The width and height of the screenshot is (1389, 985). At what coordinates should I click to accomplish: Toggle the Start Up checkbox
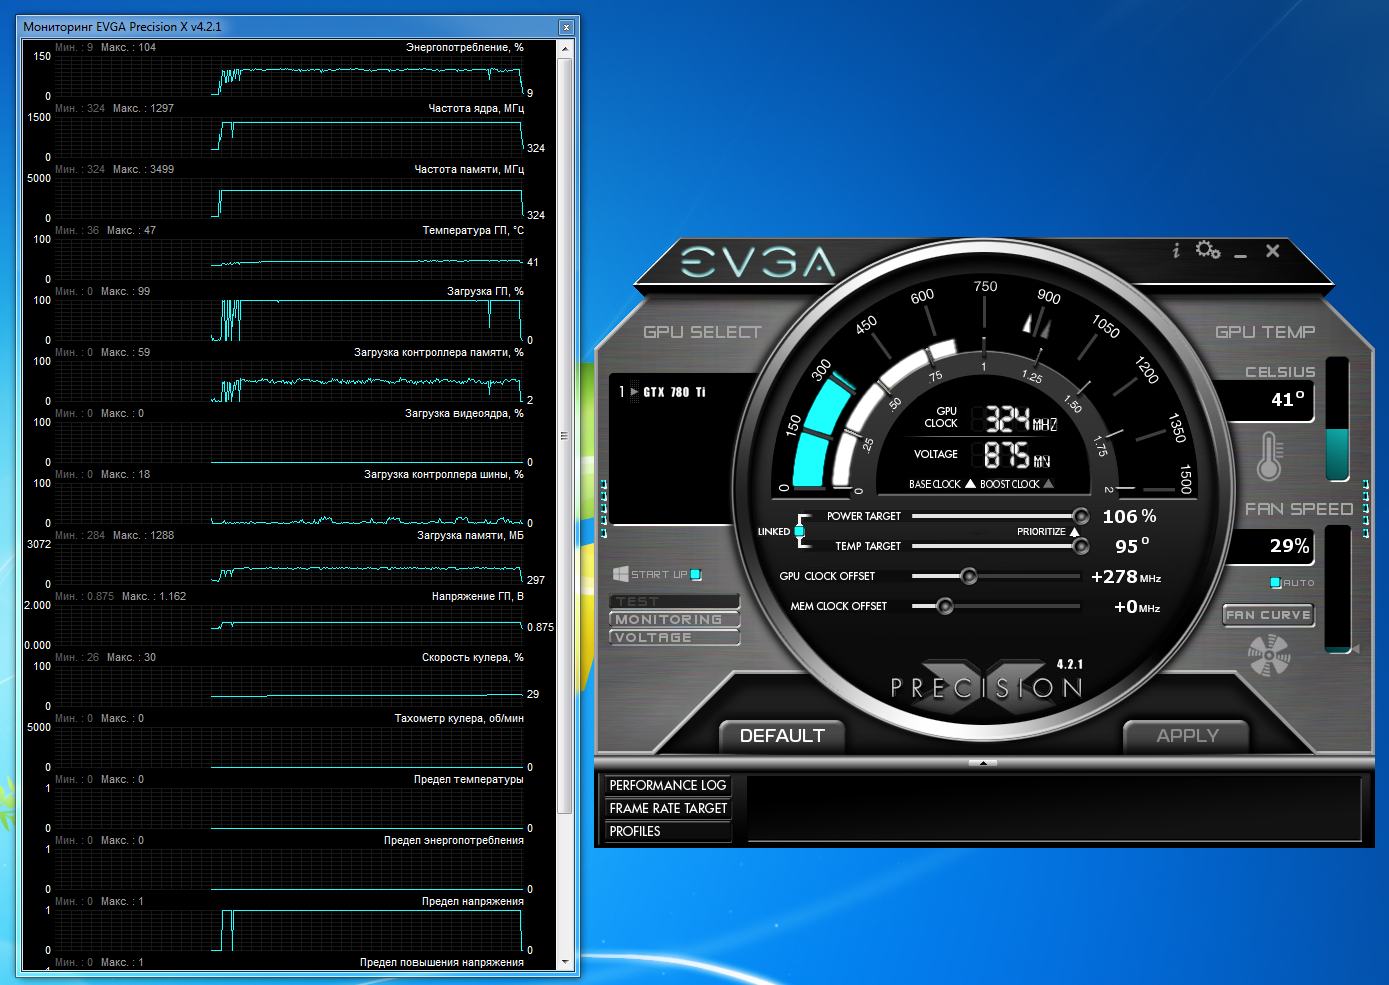(x=696, y=574)
